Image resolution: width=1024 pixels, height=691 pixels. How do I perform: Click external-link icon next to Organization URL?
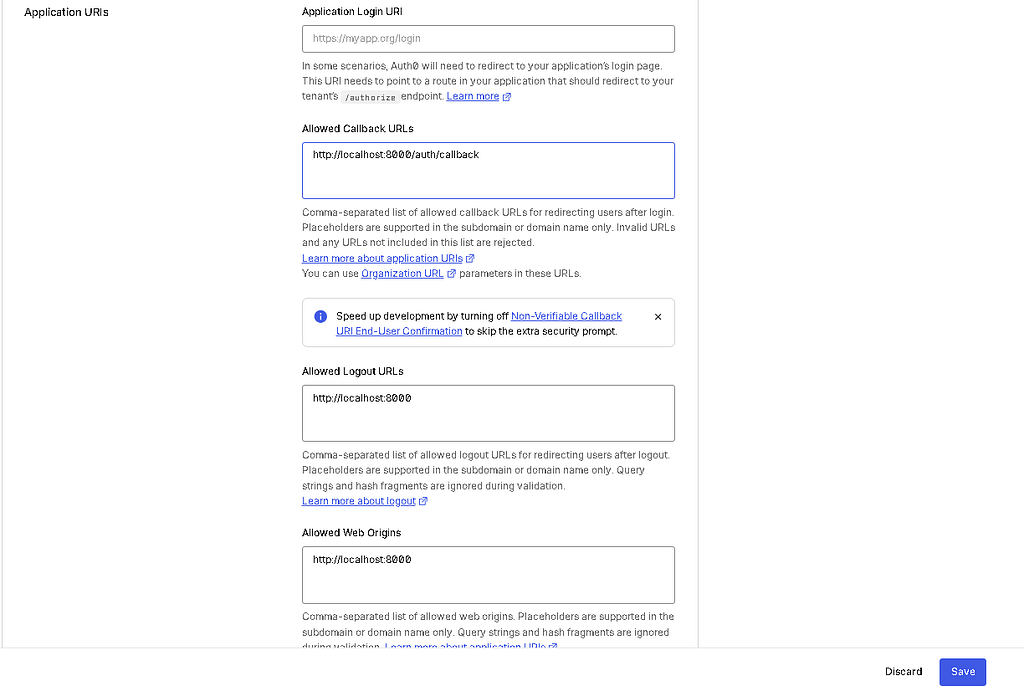(x=451, y=274)
